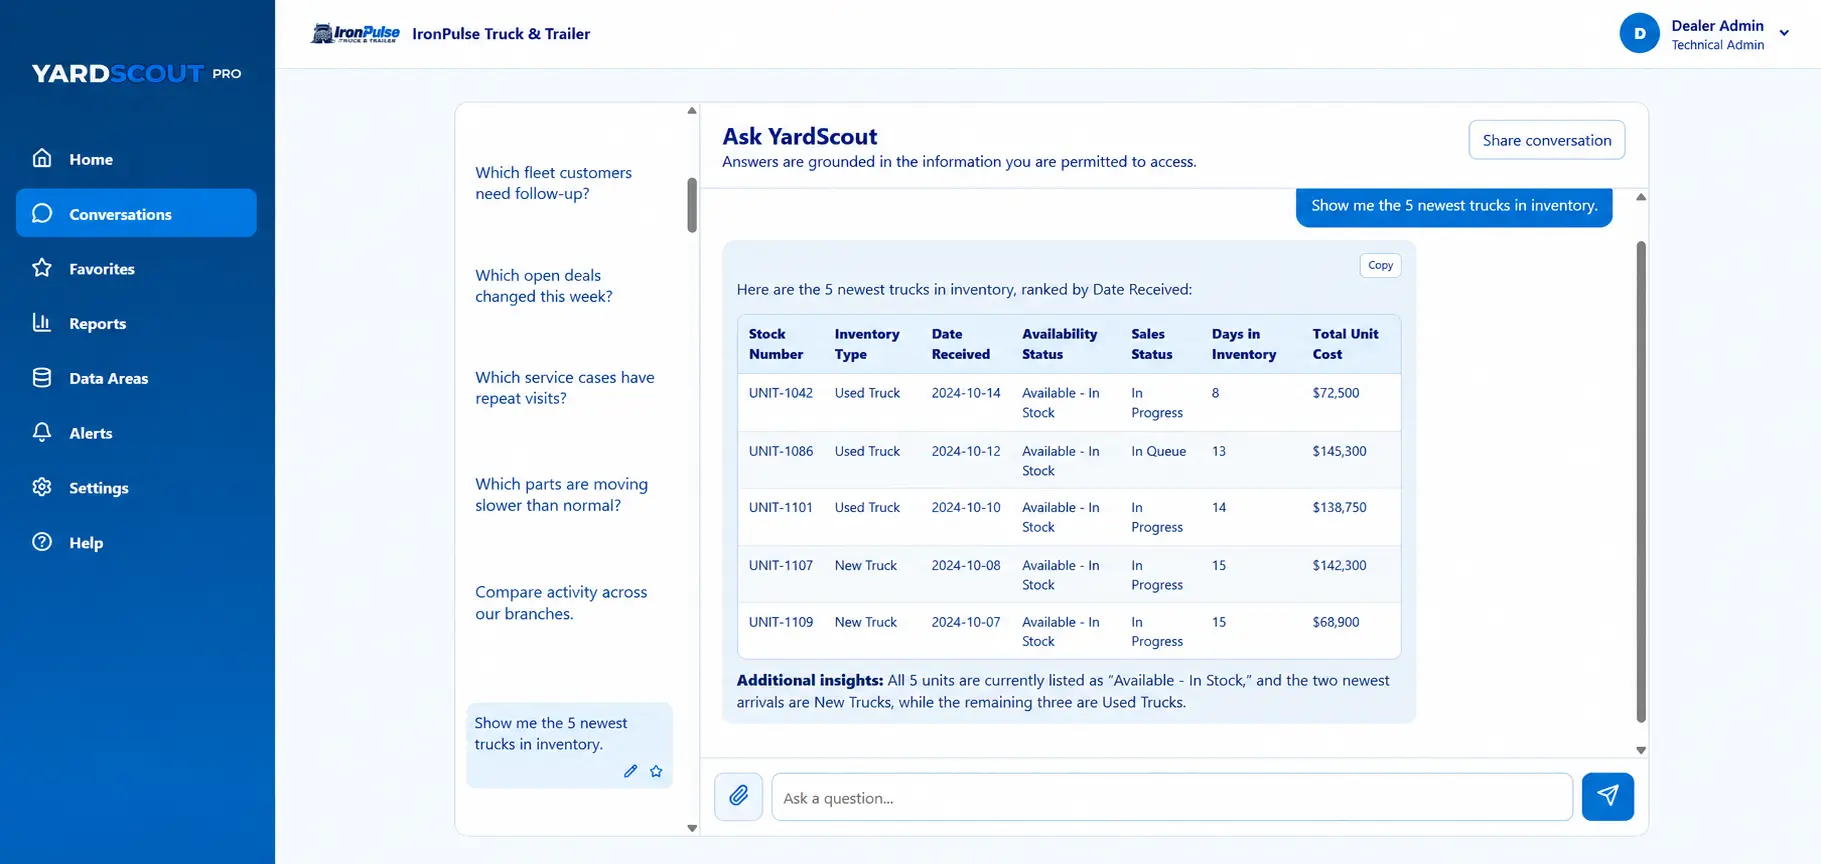Click pencil icon to rename conversation
The image size is (1821, 864).
click(x=630, y=771)
